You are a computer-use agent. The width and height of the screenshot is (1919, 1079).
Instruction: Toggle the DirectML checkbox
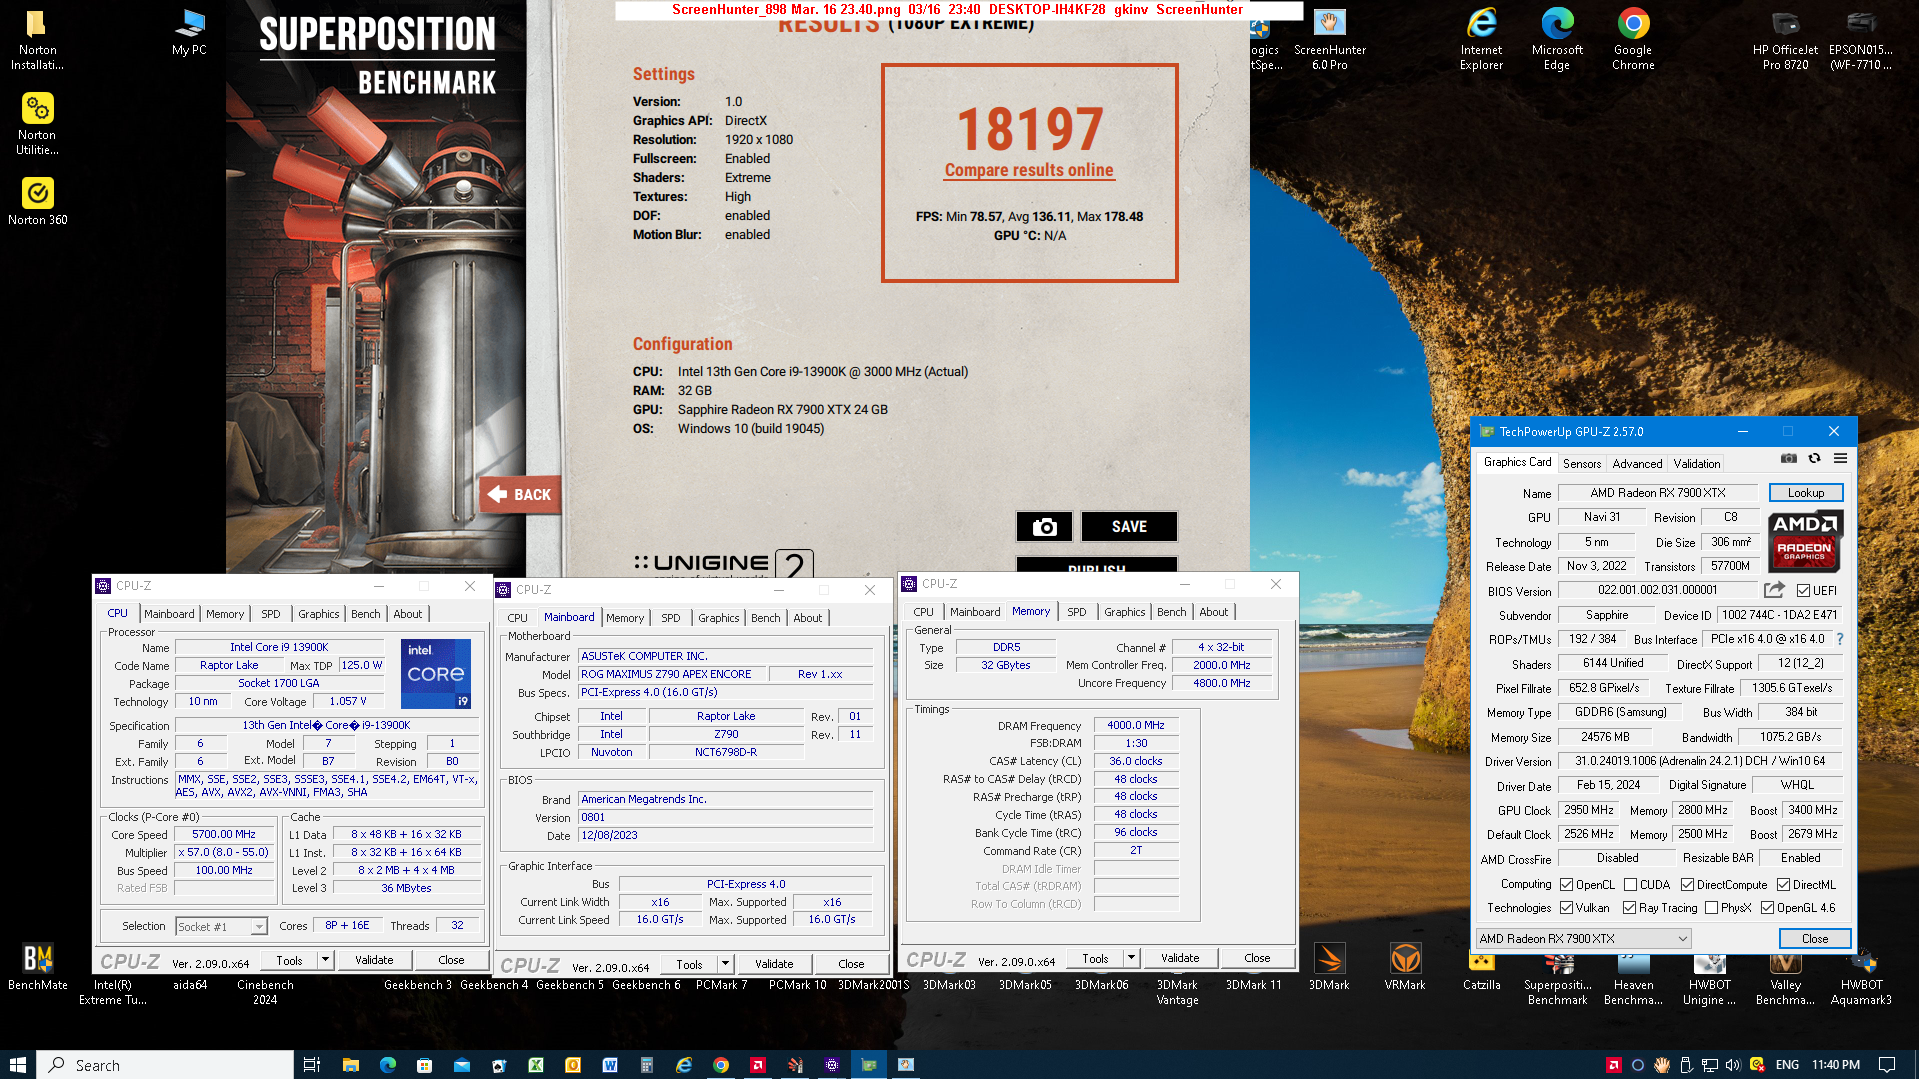pos(1783,884)
